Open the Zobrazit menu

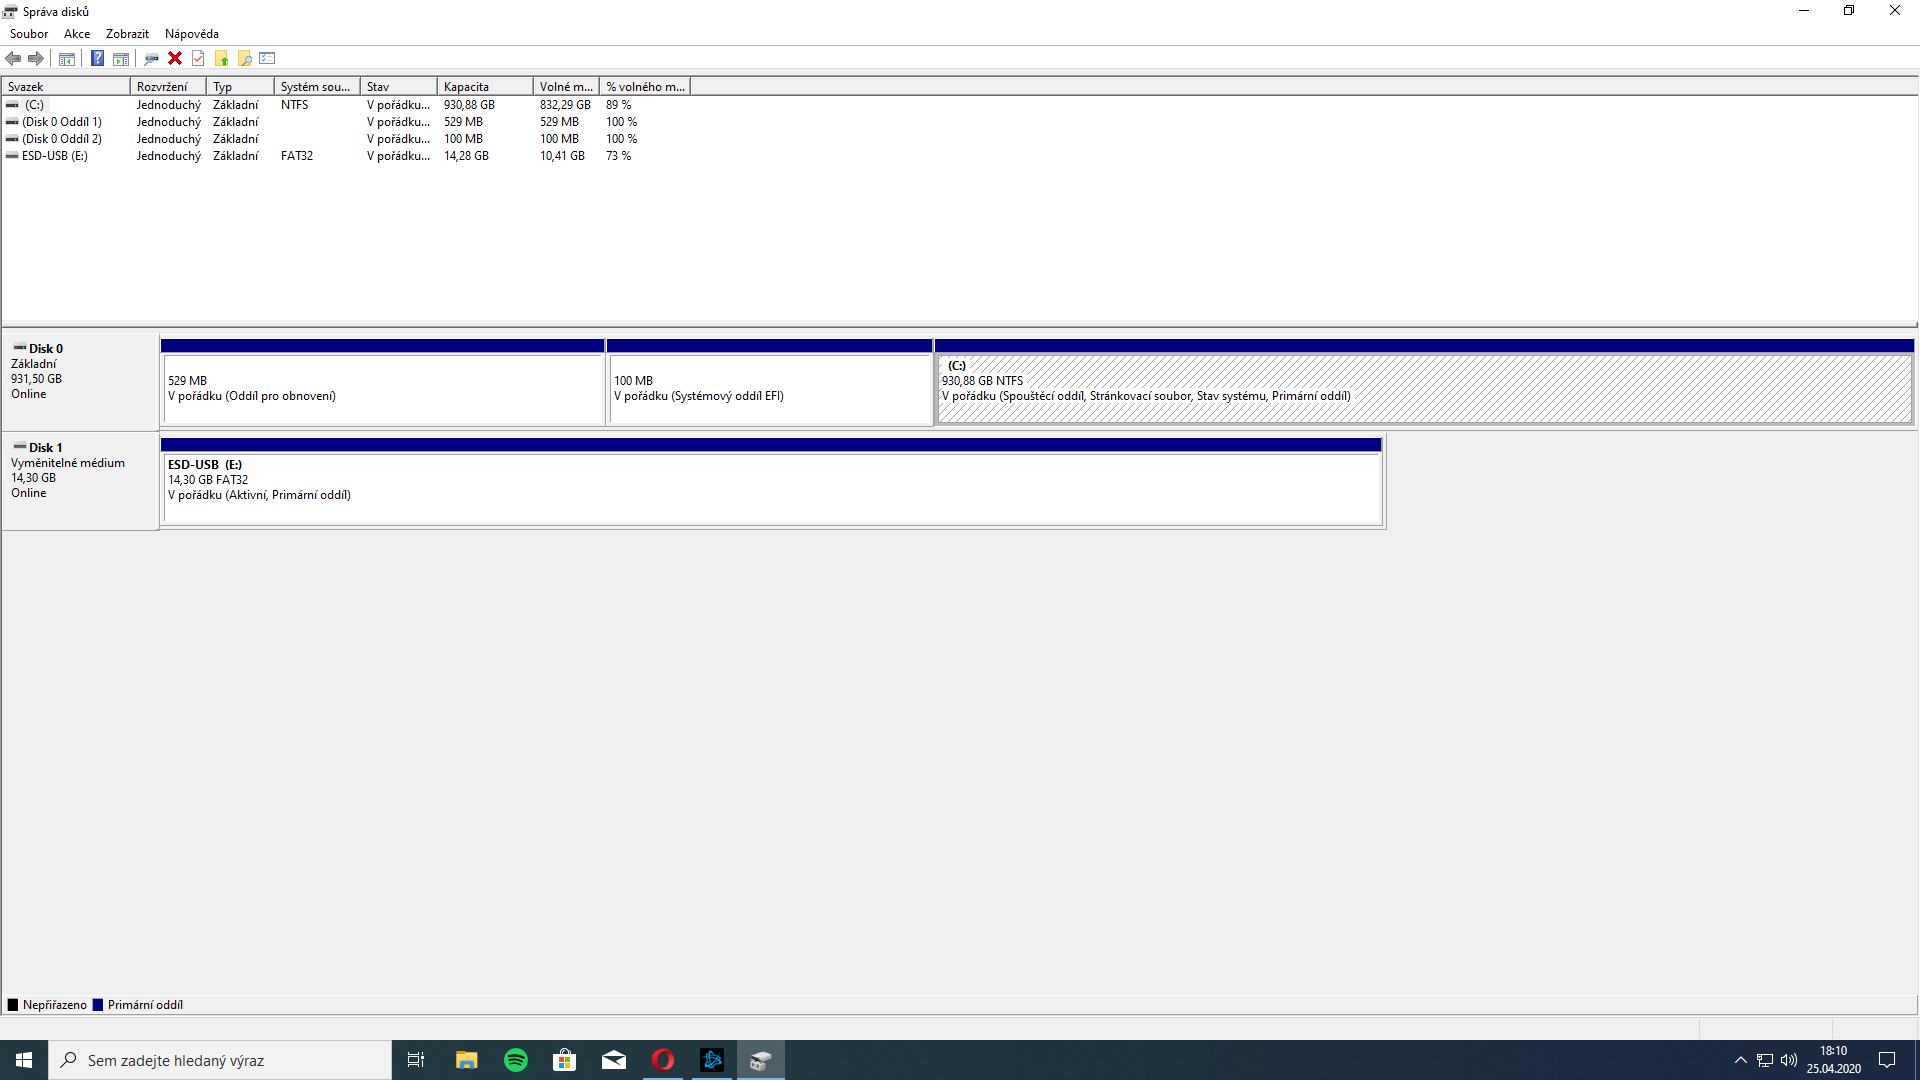(x=127, y=34)
